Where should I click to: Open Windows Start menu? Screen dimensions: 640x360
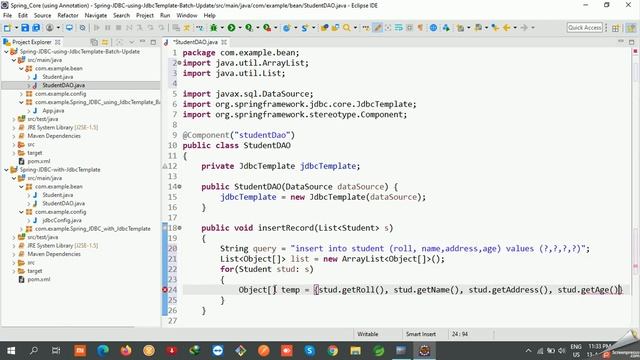(x=11, y=351)
